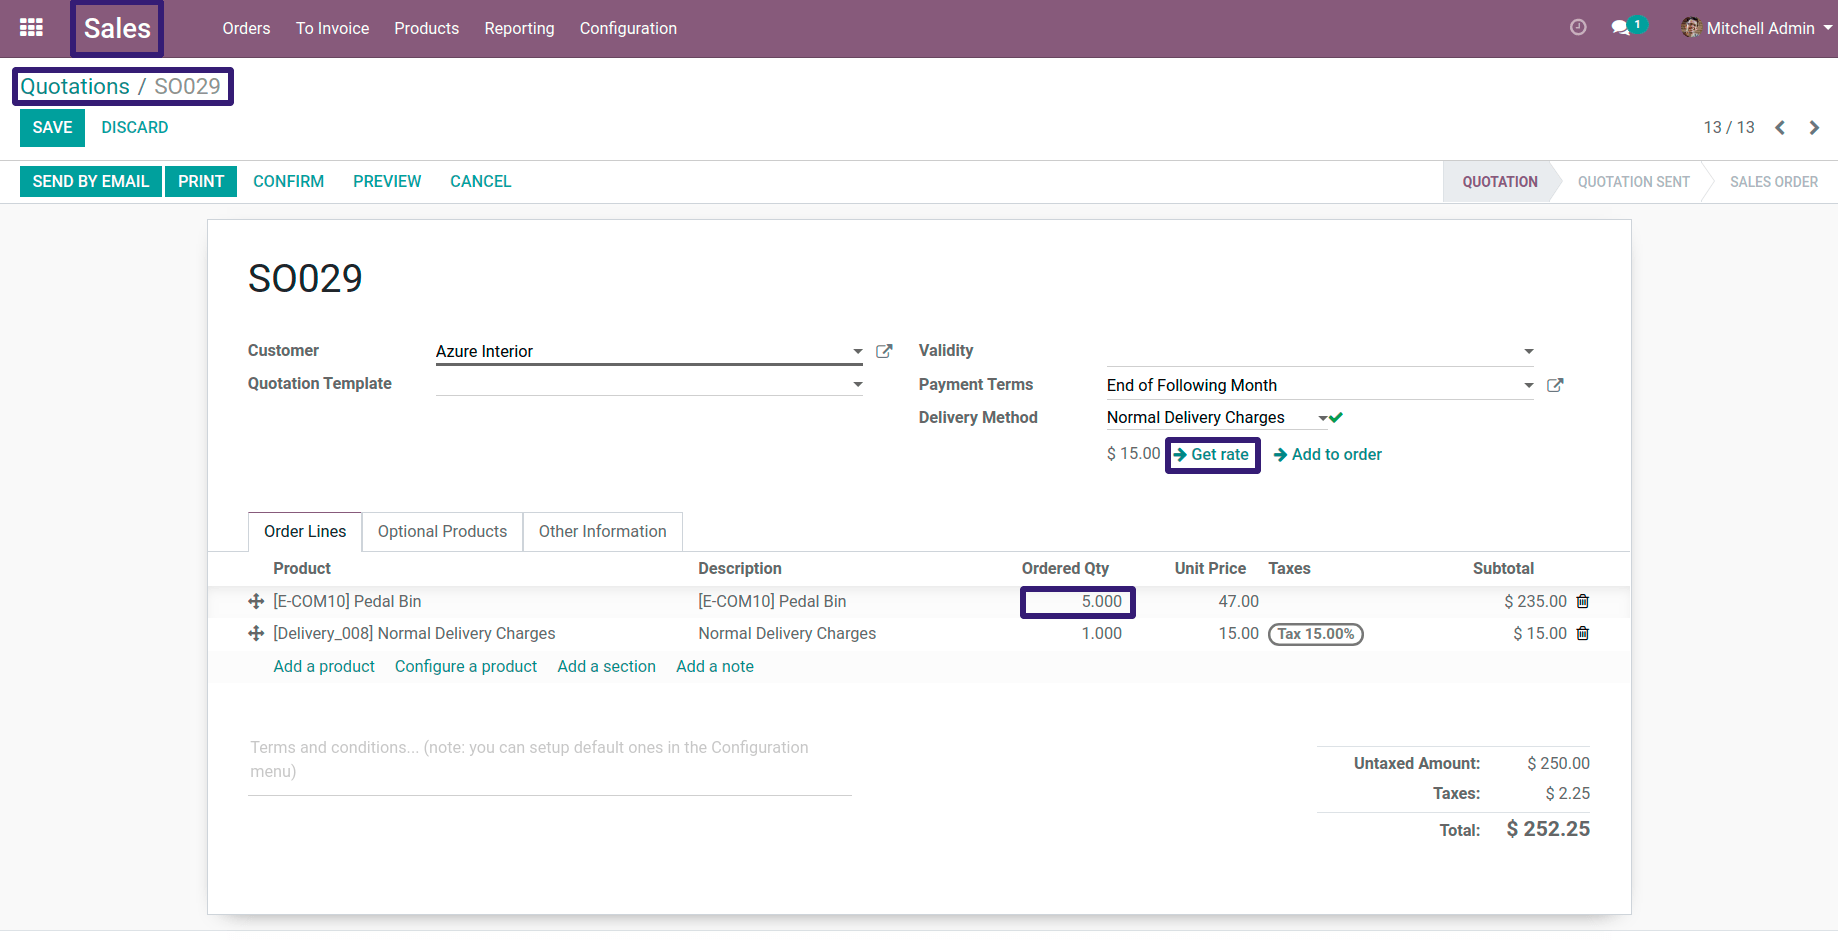Open the To Invoice menu
Viewport: 1838px width, 949px height.
click(x=332, y=28)
